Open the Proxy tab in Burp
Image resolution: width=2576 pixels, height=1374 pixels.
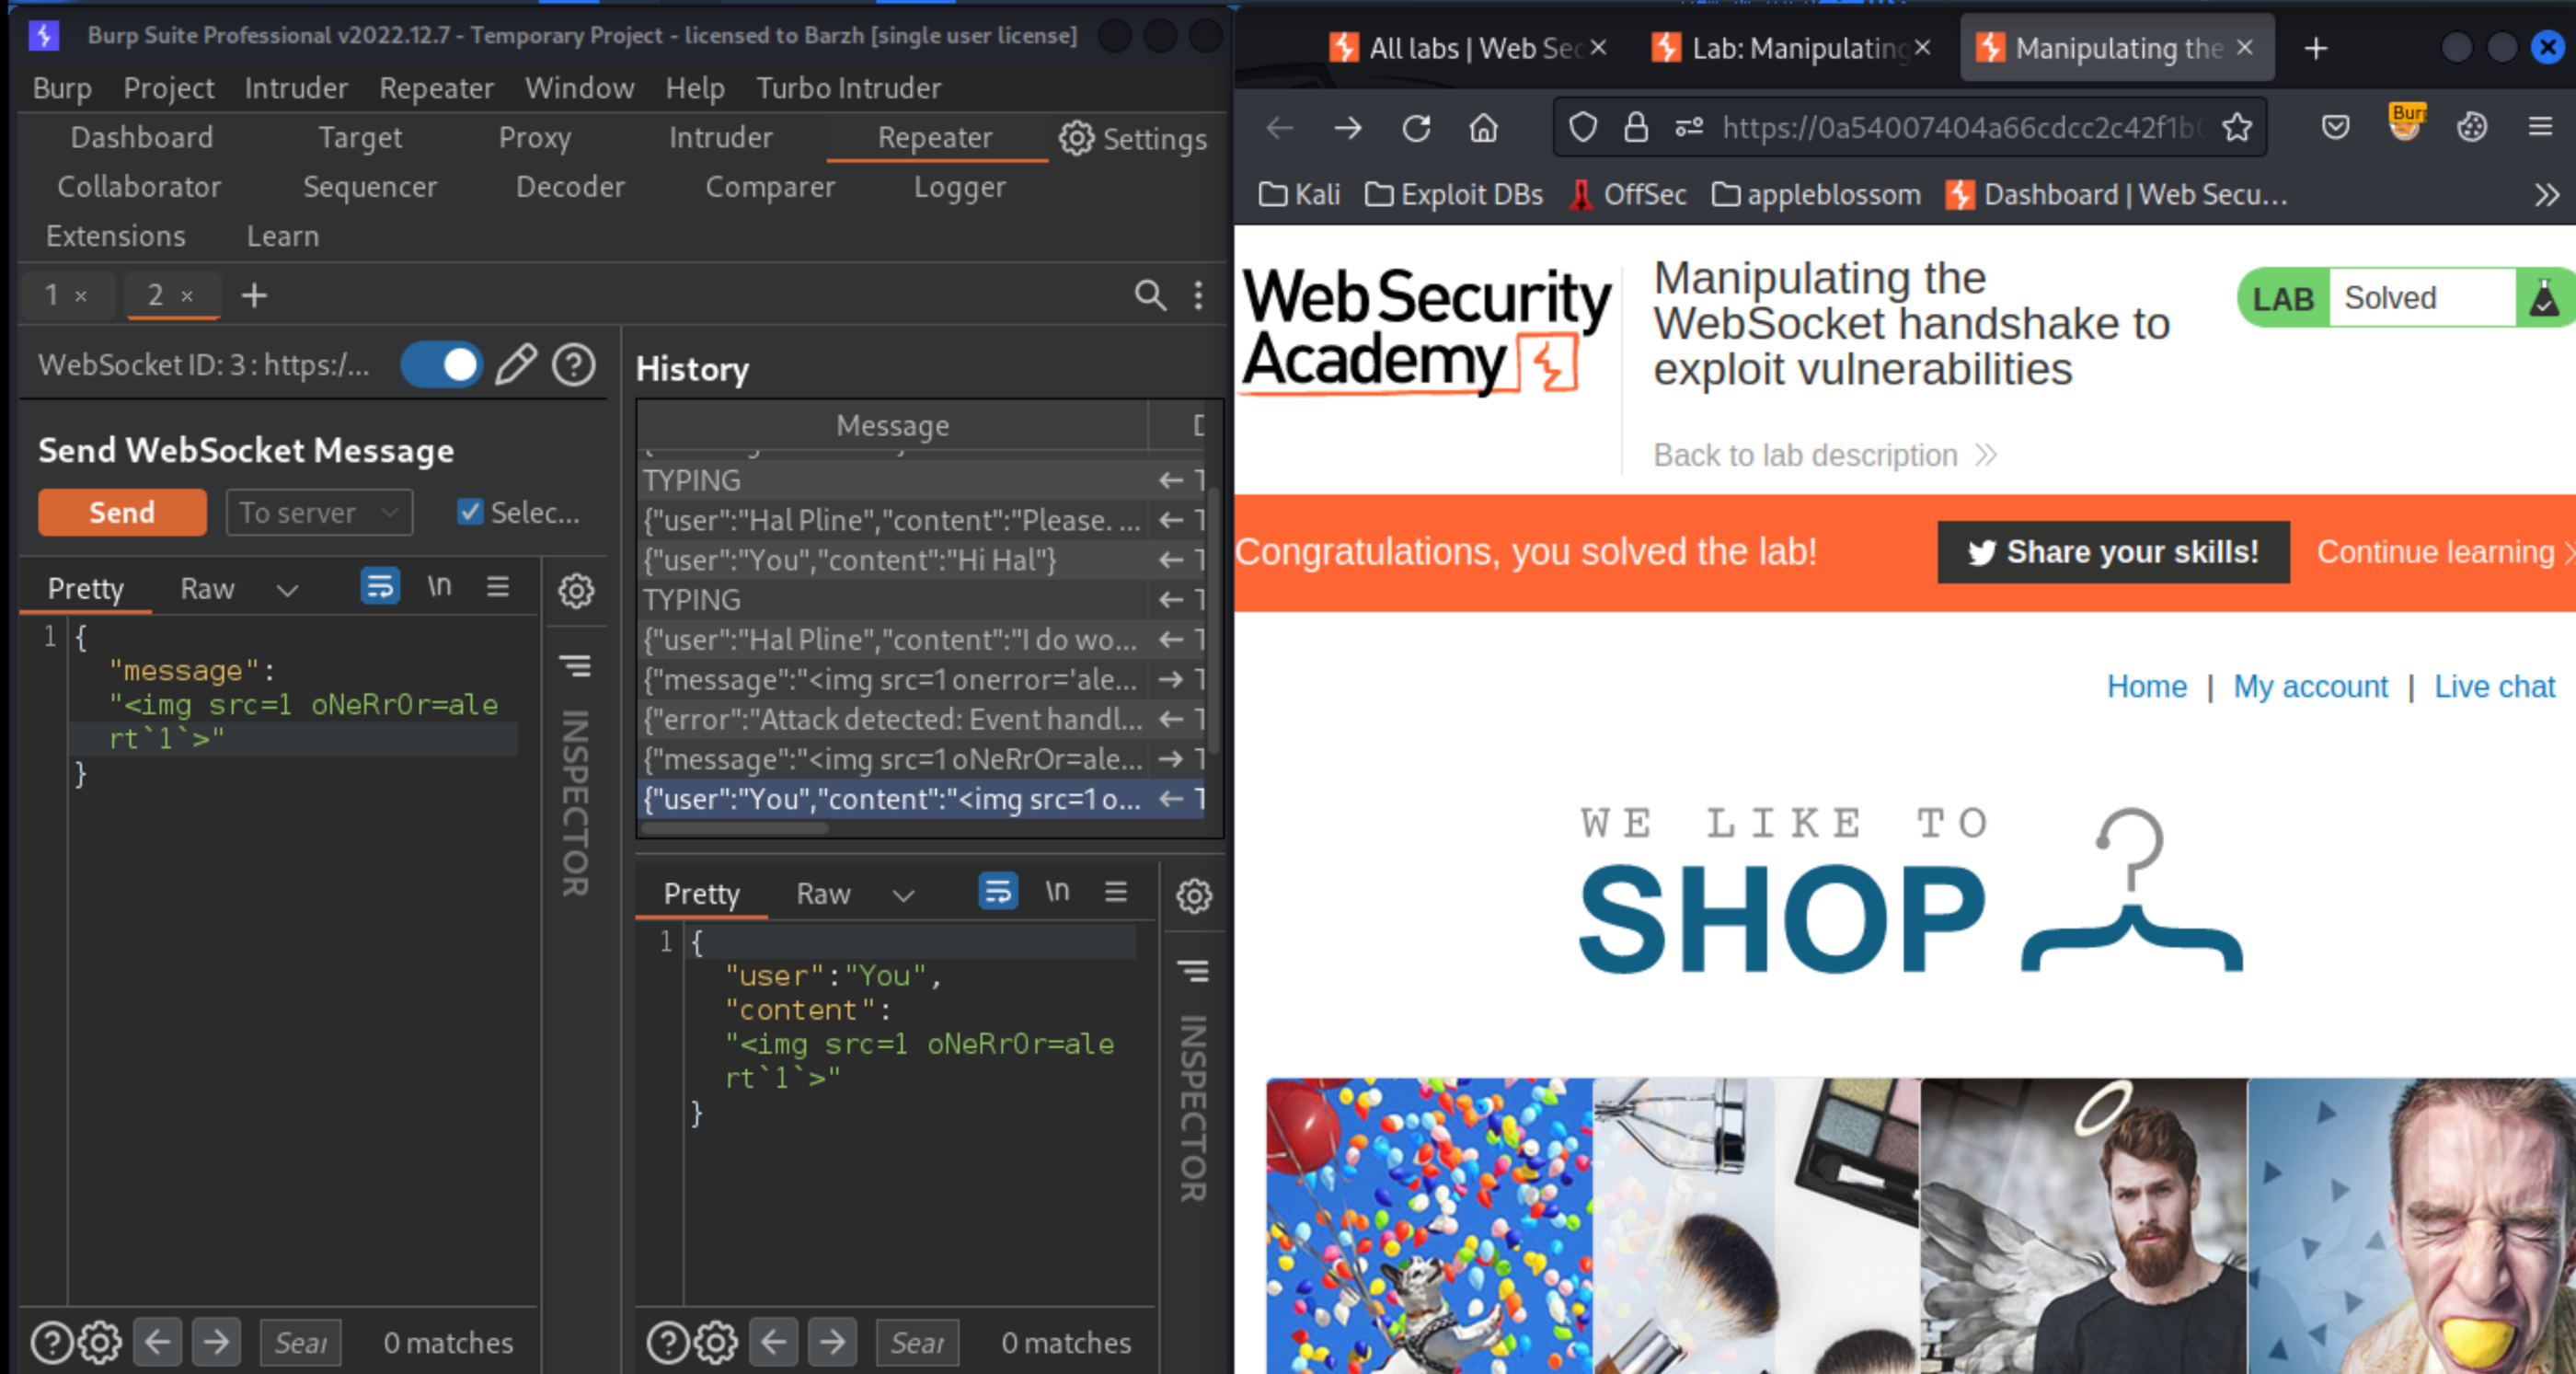[535, 138]
